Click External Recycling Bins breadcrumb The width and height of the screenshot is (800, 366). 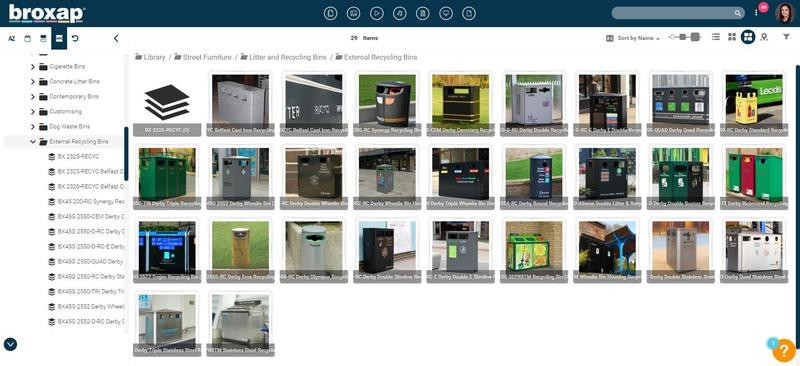tap(380, 57)
